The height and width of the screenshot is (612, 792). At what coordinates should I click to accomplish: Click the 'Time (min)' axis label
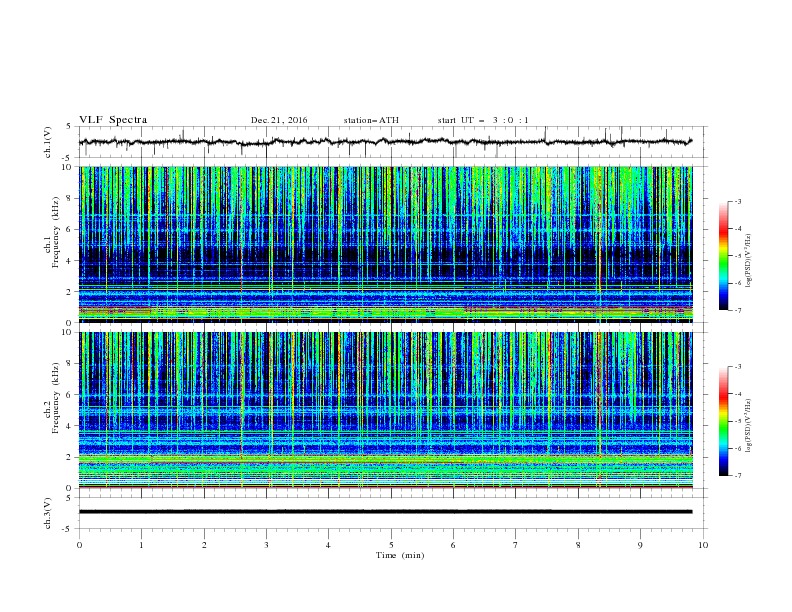[x=400, y=555]
